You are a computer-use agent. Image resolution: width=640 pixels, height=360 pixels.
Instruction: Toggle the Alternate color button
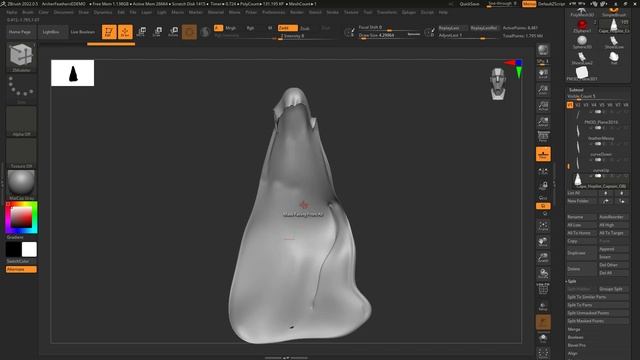[21, 269]
